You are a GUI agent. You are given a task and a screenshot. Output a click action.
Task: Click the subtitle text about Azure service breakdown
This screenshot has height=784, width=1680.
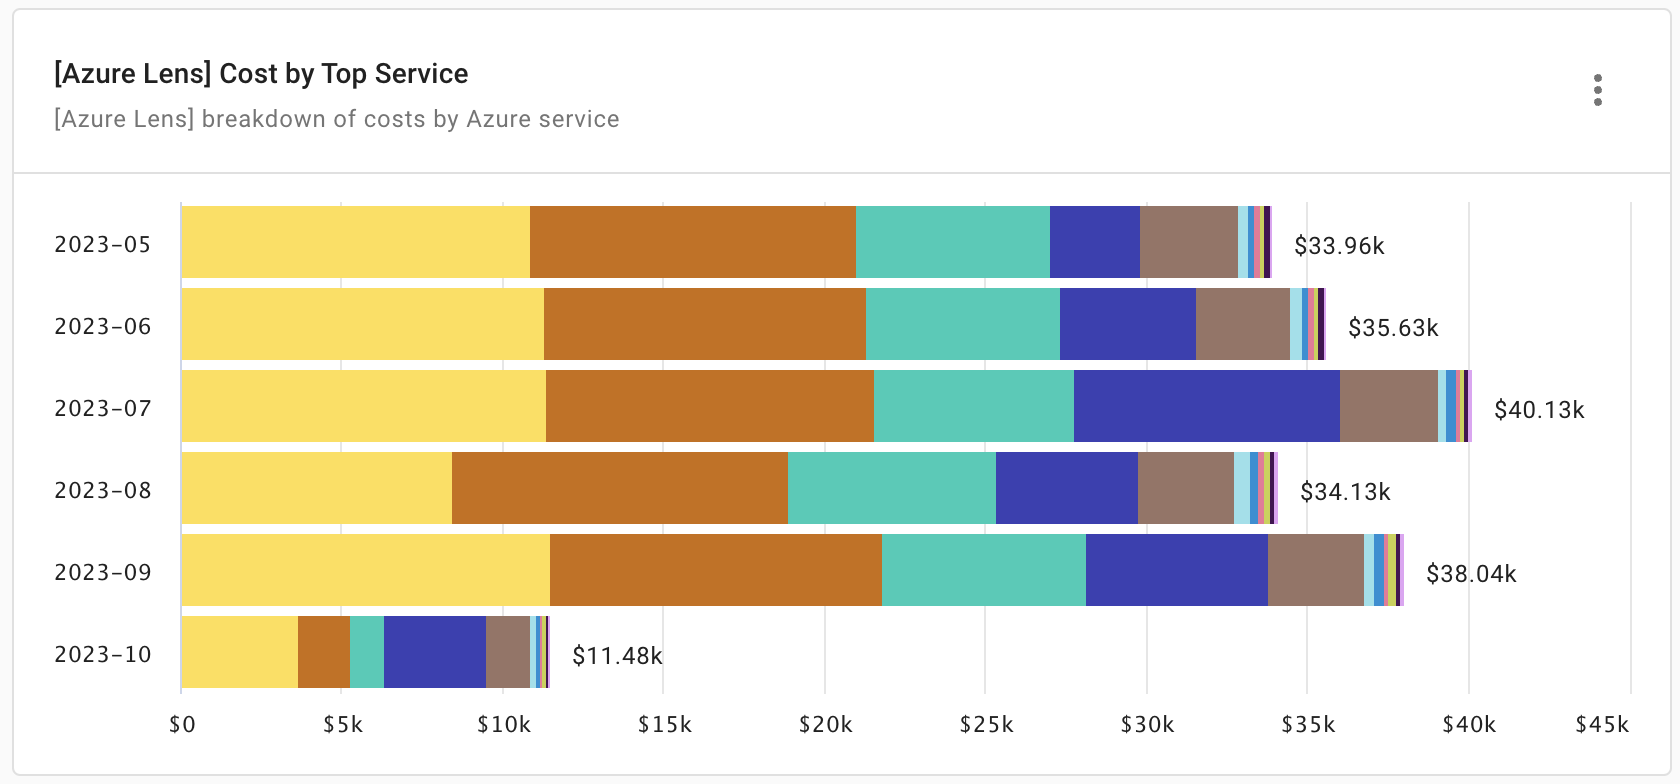coord(336,119)
